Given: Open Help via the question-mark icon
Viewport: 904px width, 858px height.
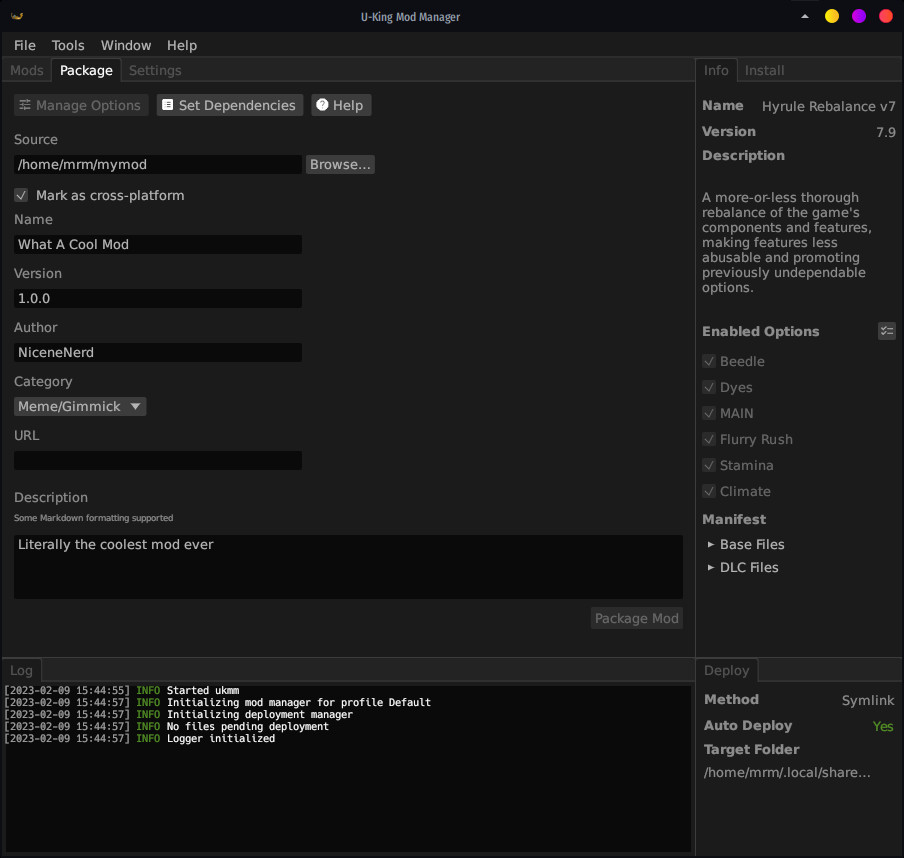Looking at the screenshot, I should tap(320, 105).
